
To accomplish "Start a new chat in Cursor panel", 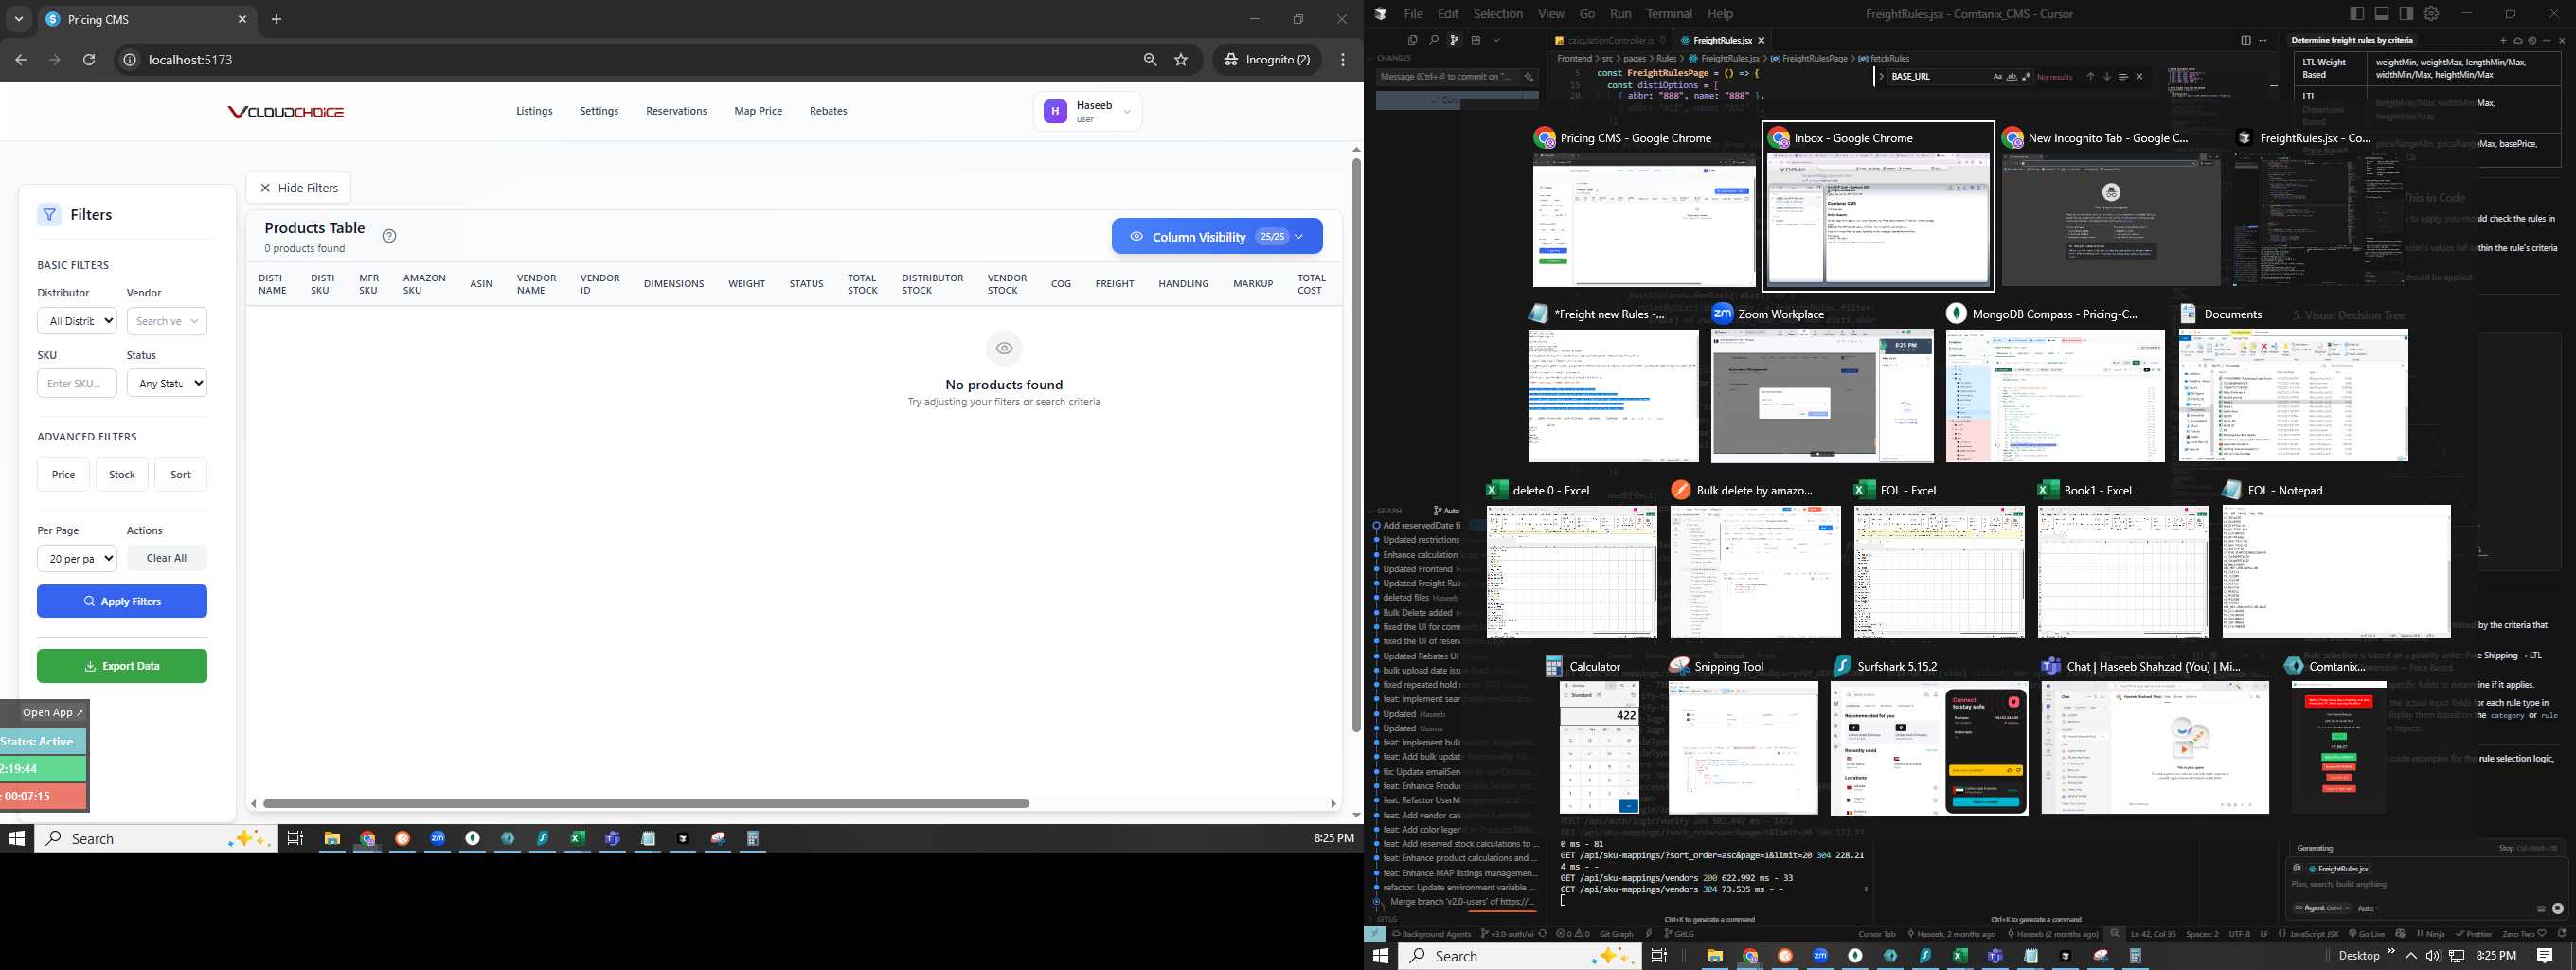I will tap(2503, 41).
